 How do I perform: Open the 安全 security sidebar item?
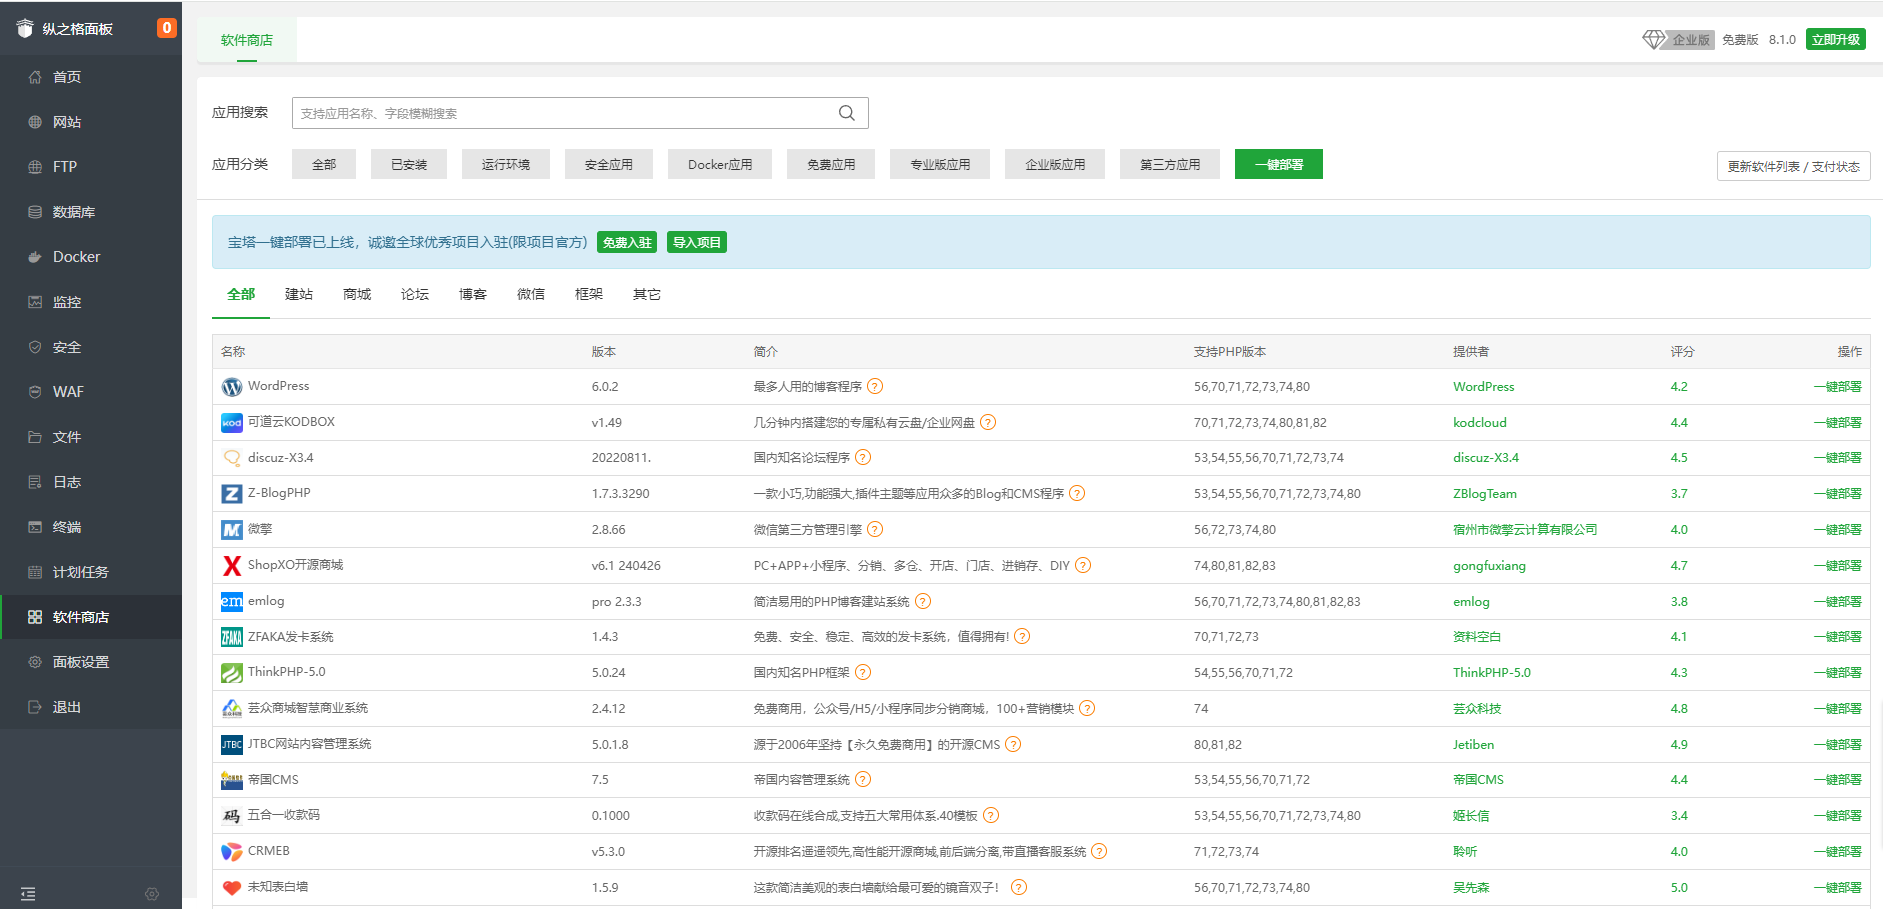90,347
